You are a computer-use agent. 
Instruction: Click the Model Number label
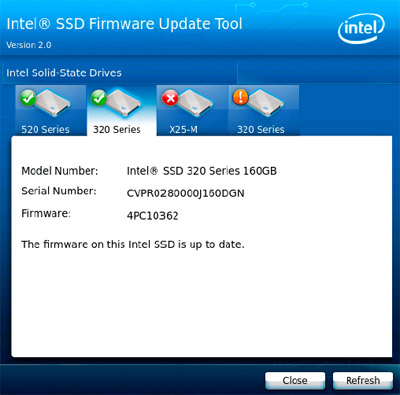click(x=60, y=171)
